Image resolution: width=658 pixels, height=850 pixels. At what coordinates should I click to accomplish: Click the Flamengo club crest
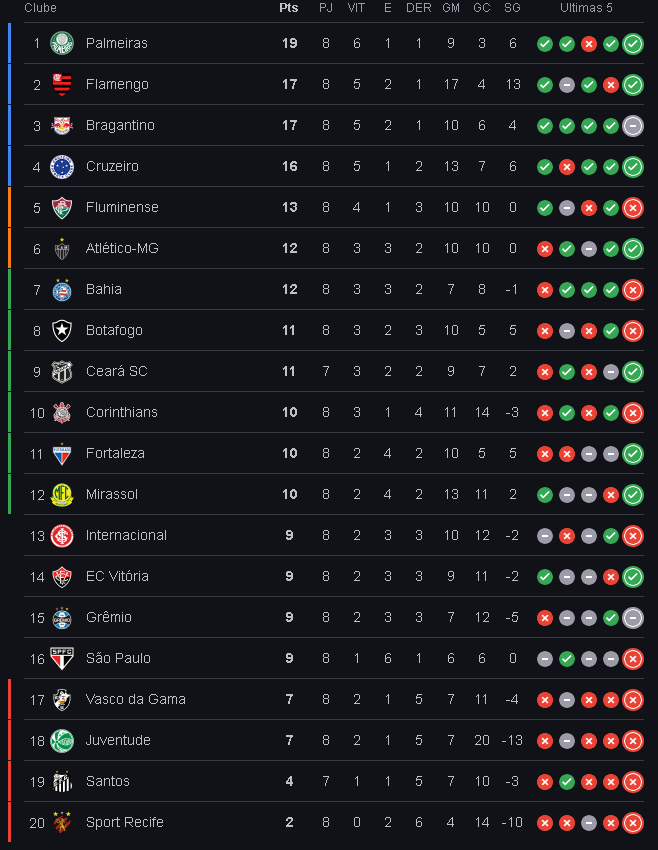[62, 85]
